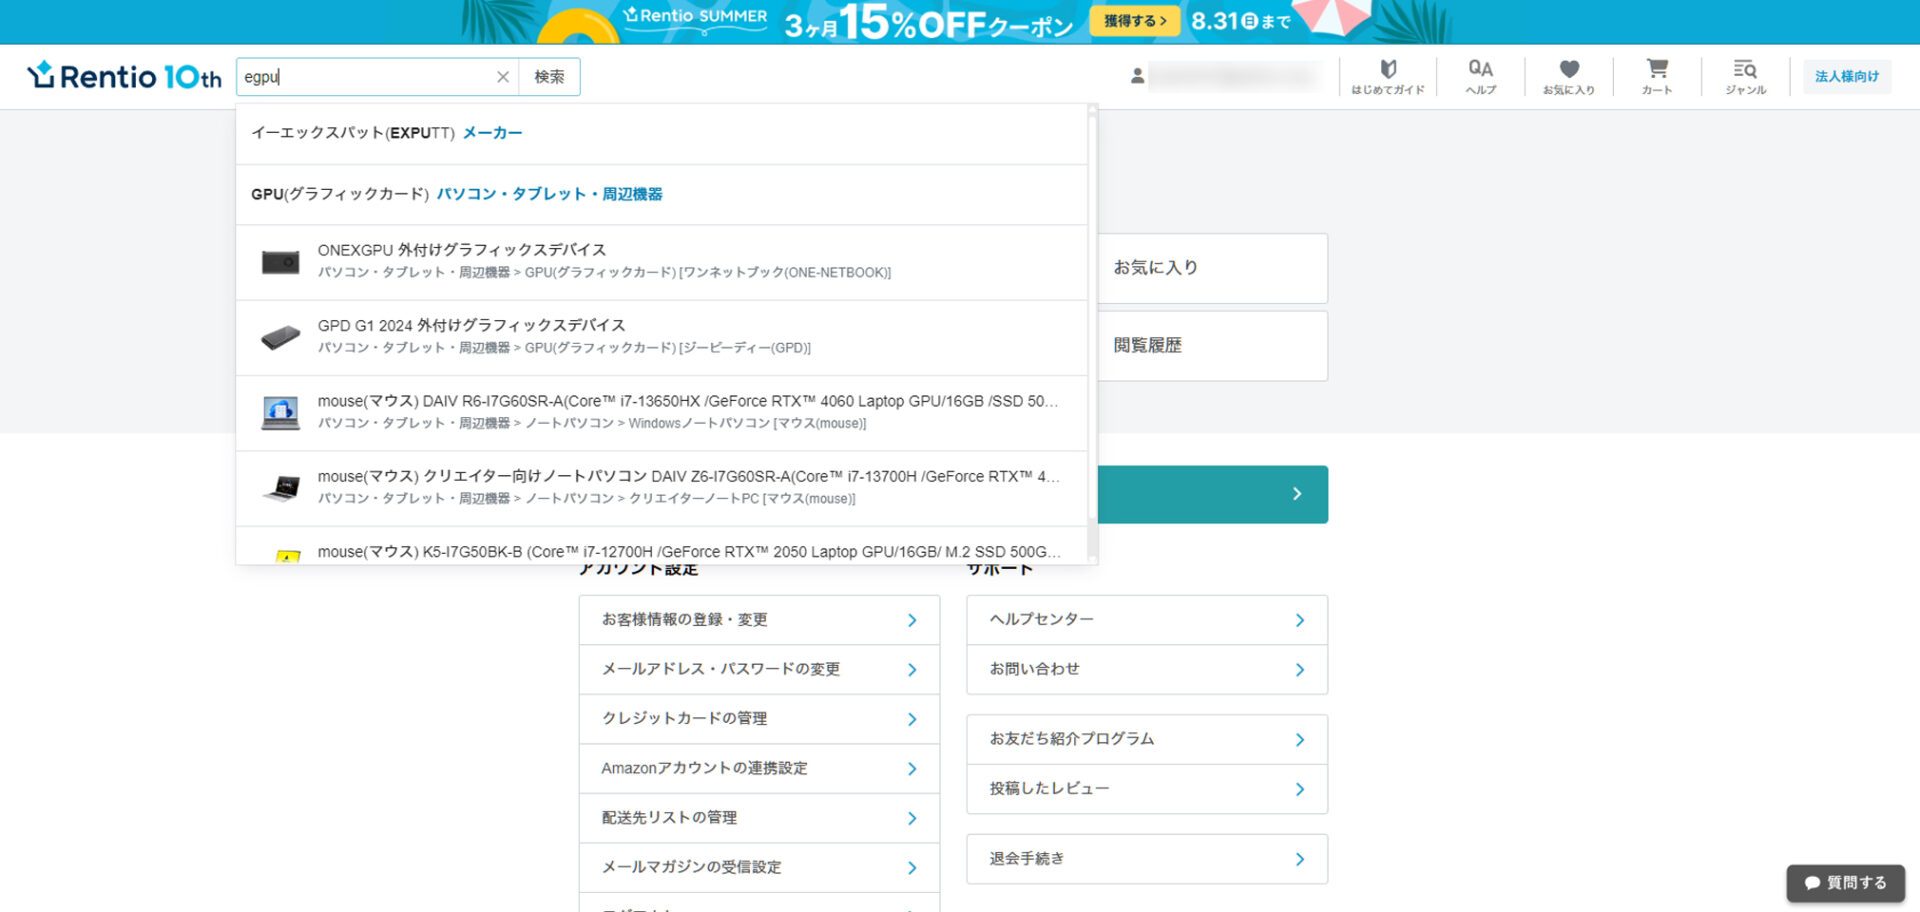Select ONEXGPU 外付けグラフィックスデバイス suggestion

[x=661, y=262]
